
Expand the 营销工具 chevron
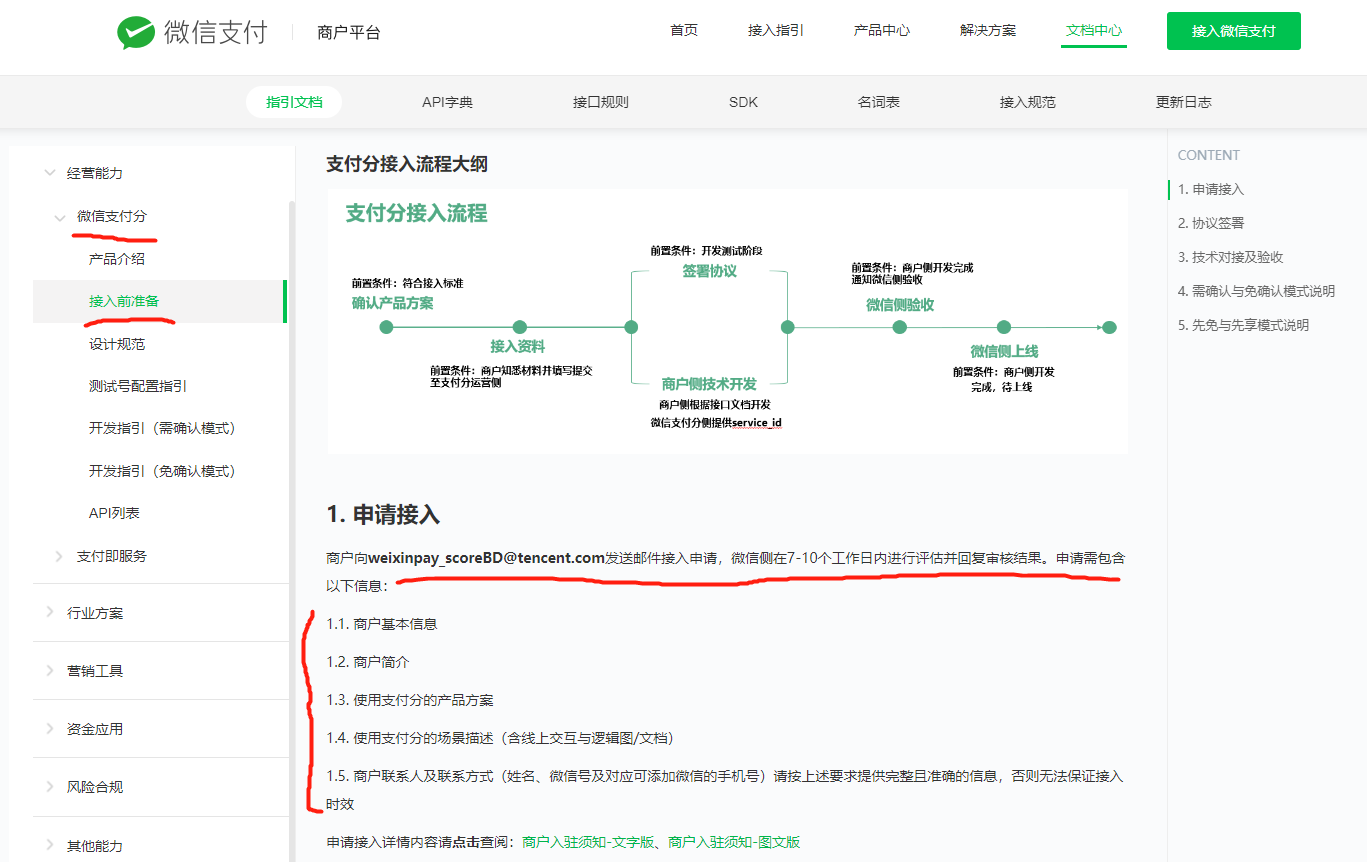(50, 670)
